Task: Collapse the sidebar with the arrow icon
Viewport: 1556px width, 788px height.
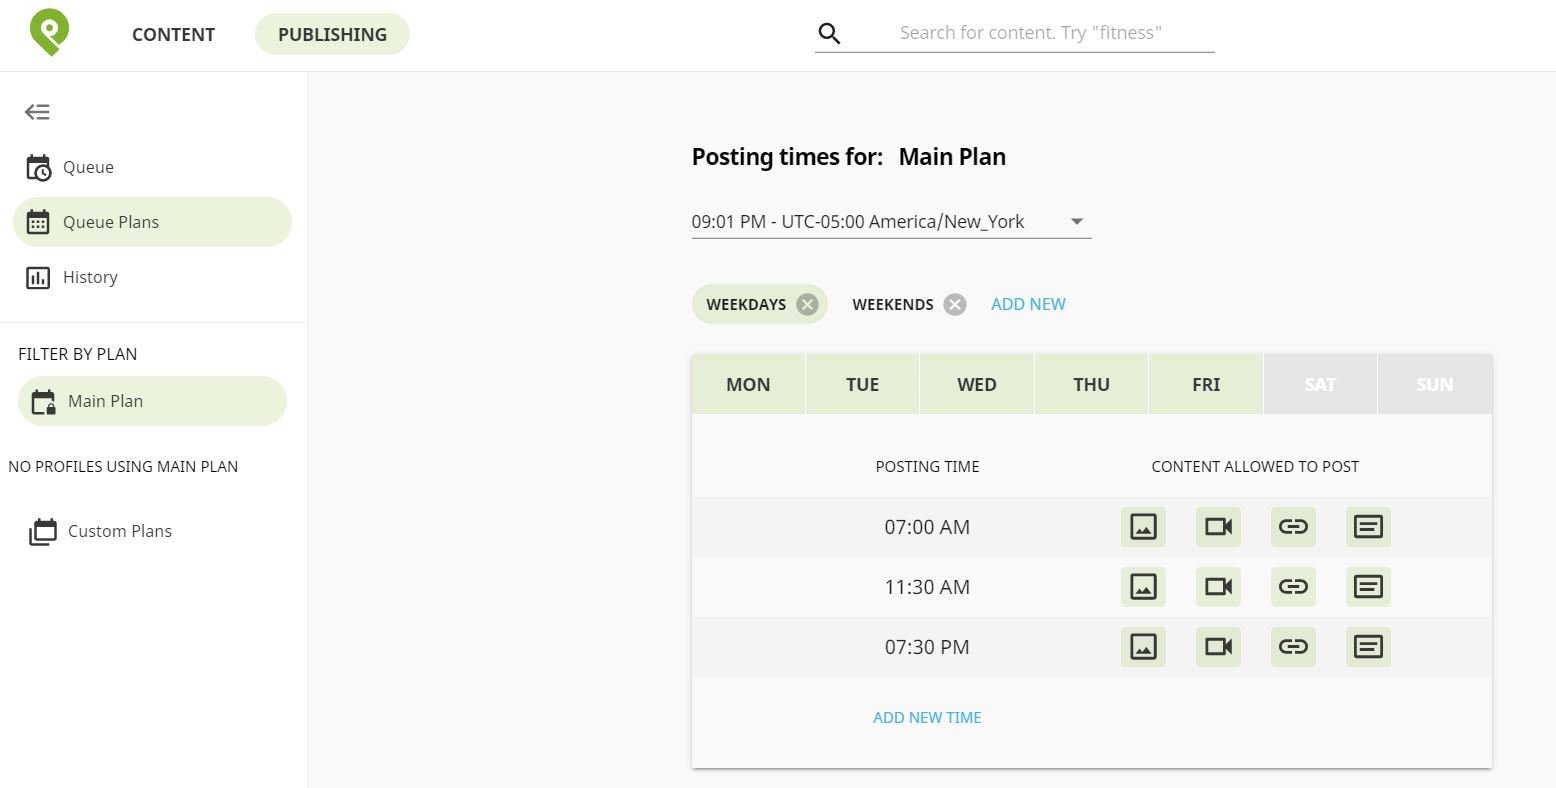Action: [37, 112]
